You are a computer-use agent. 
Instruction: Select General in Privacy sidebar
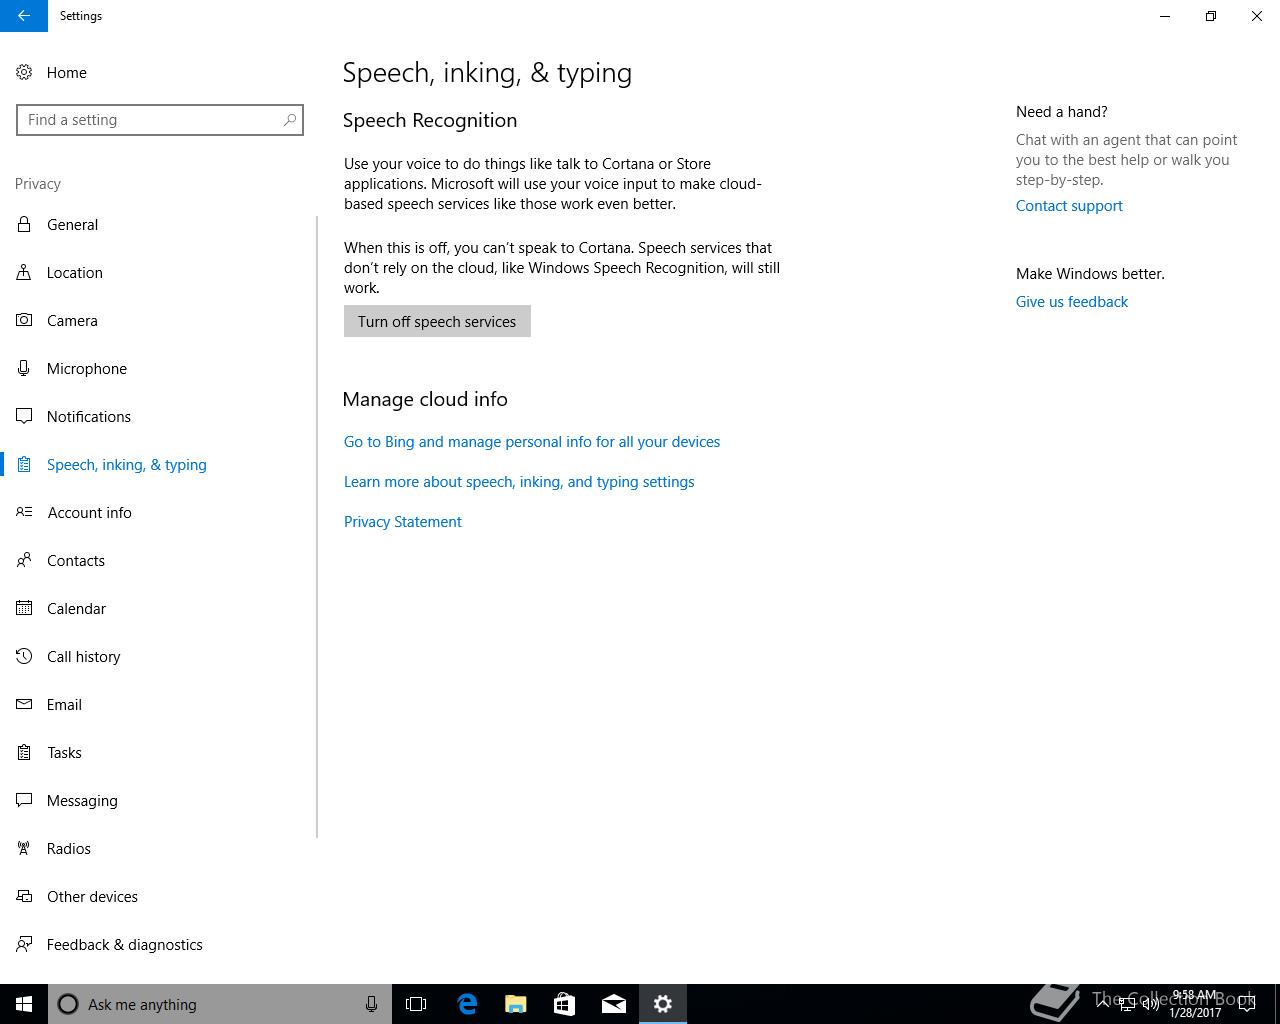click(73, 225)
